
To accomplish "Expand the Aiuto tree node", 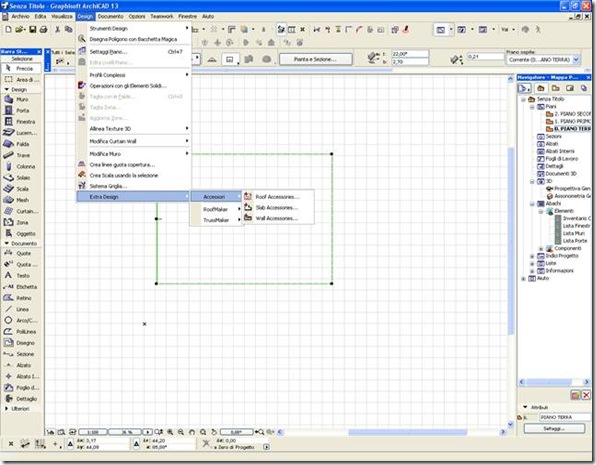I will (524, 278).
